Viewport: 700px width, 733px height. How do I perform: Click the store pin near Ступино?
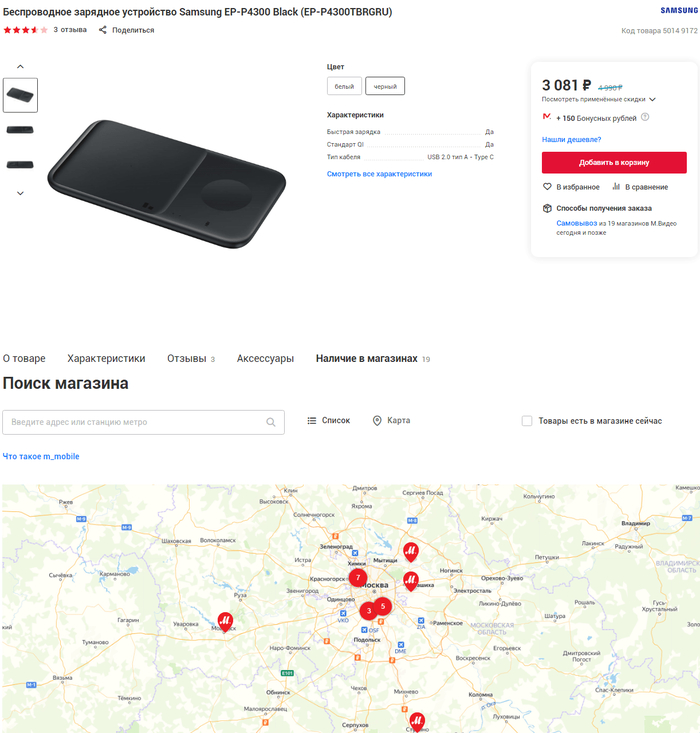[417, 722]
